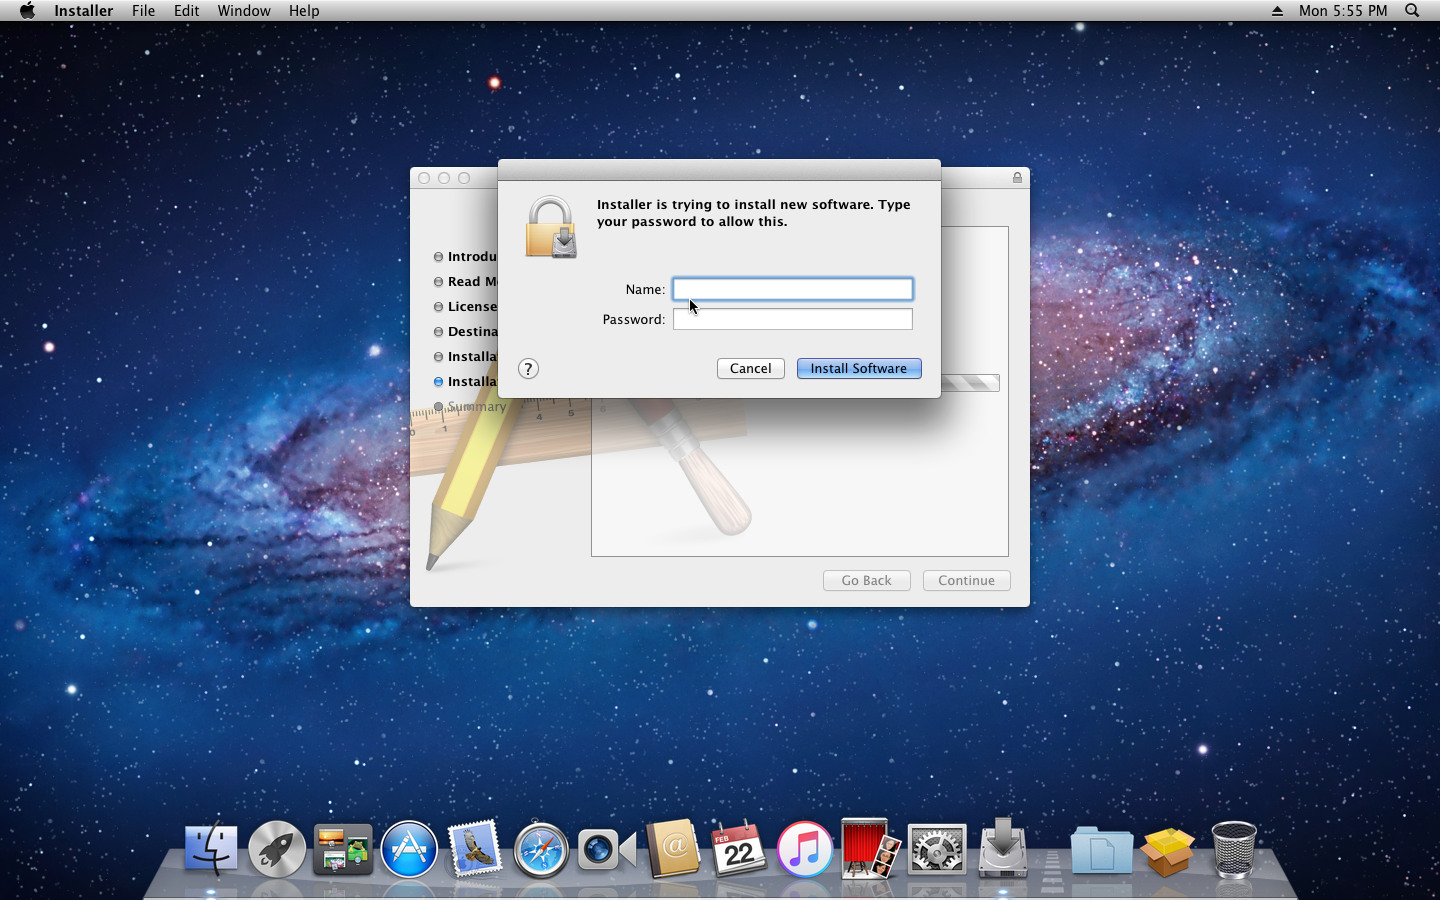Click into the Password field
Viewport: 1440px width, 900px height.
pyautogui.click(x=792, y=319)
